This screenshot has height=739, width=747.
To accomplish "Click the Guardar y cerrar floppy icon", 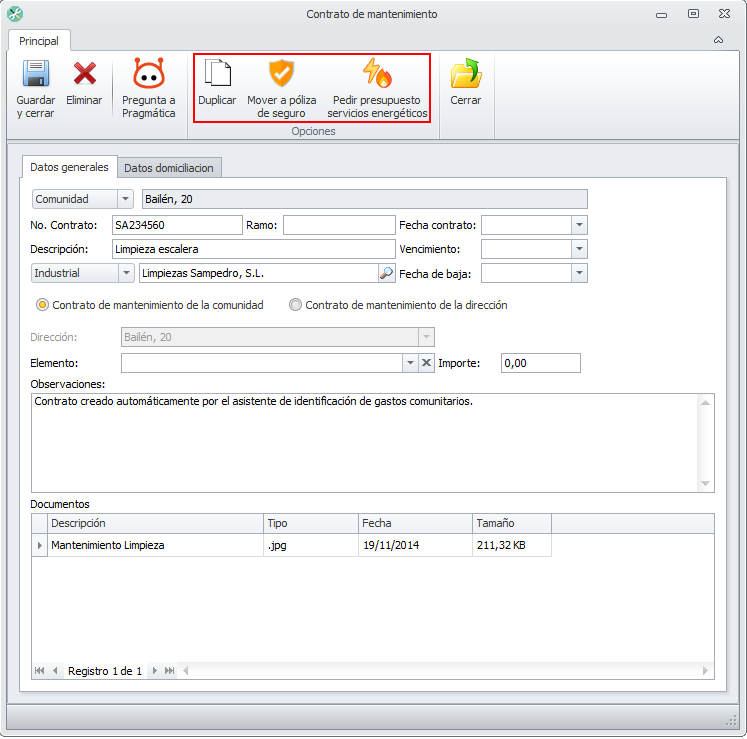I will 36,73.
